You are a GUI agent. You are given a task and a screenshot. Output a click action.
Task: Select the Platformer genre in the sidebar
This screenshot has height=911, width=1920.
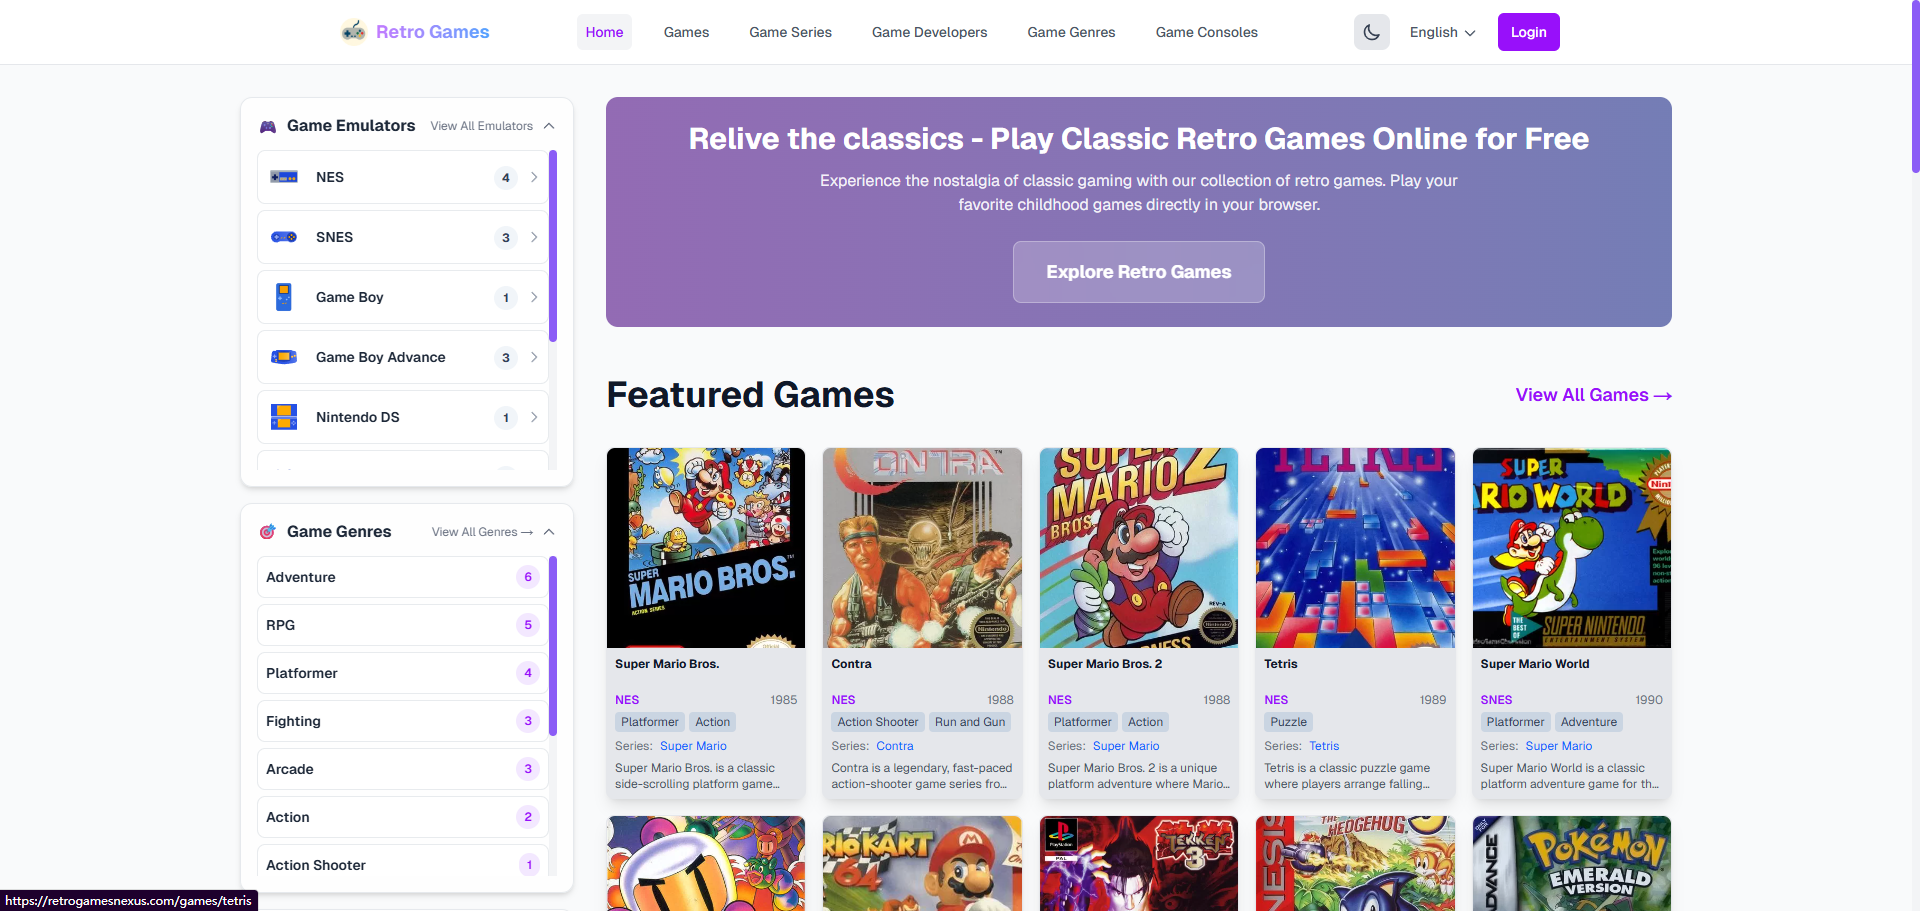point(402,673)
